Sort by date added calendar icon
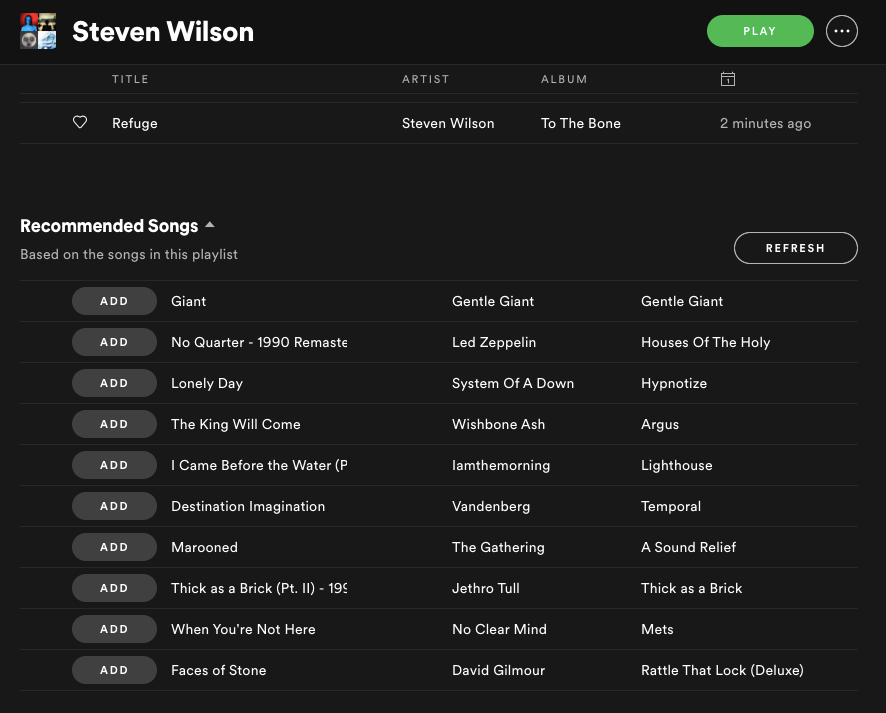This screenshot has width=886, height=713. 728,79
